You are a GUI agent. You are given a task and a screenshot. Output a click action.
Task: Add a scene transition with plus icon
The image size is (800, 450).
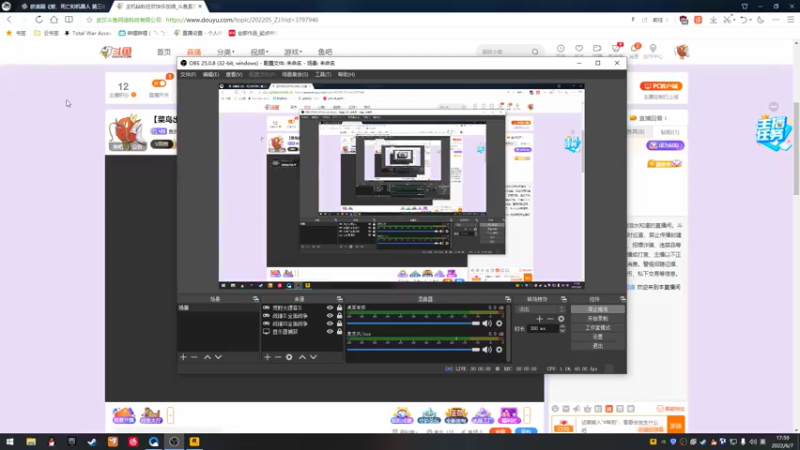pos(539,319)
